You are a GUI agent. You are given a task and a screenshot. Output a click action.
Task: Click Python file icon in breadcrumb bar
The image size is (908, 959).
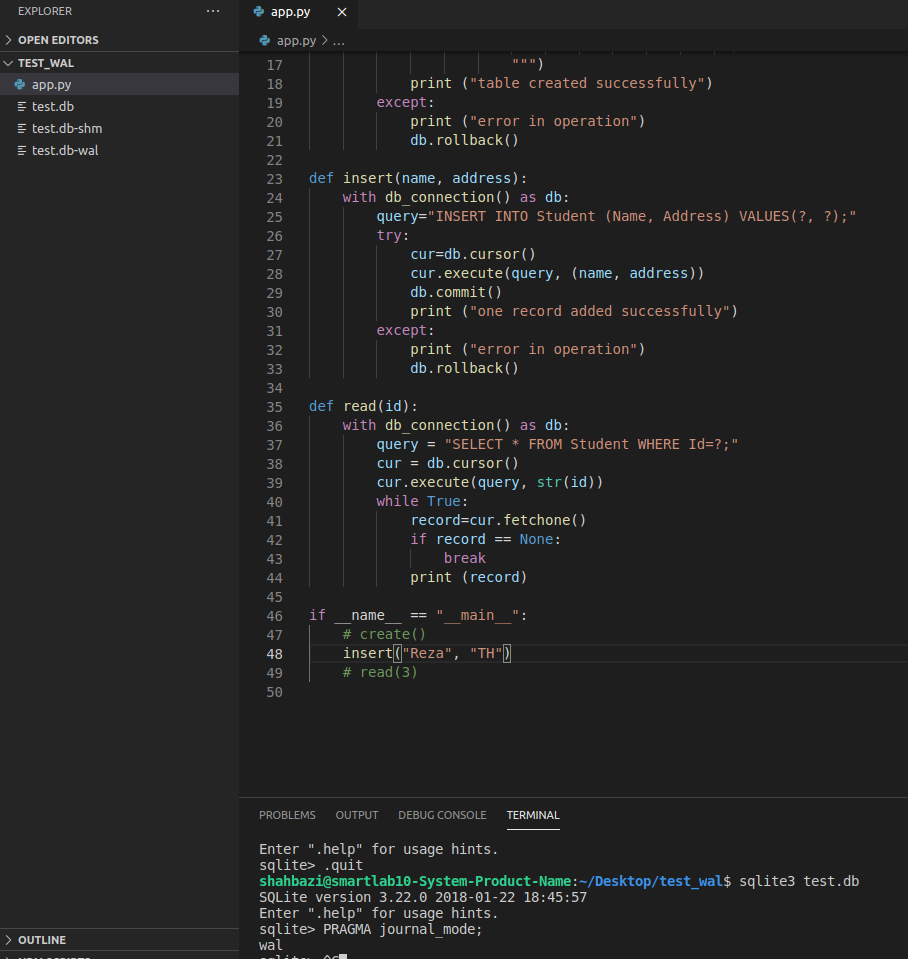[265, 41]
